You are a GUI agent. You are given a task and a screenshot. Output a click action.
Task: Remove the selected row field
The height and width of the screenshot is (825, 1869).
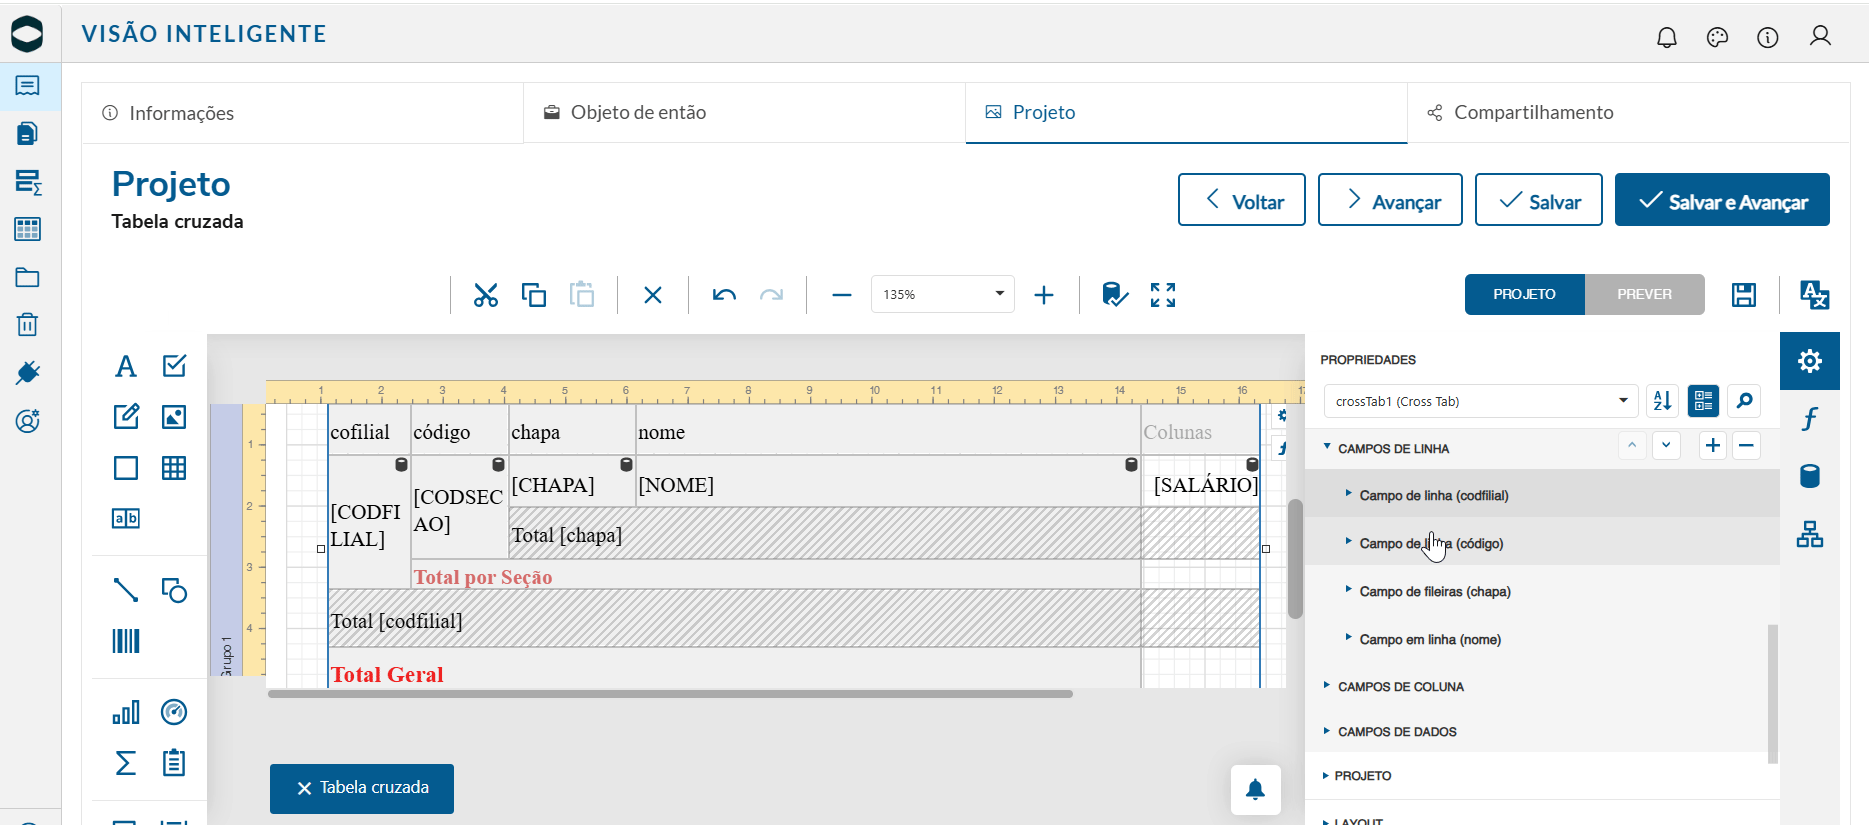[1746, 446]
